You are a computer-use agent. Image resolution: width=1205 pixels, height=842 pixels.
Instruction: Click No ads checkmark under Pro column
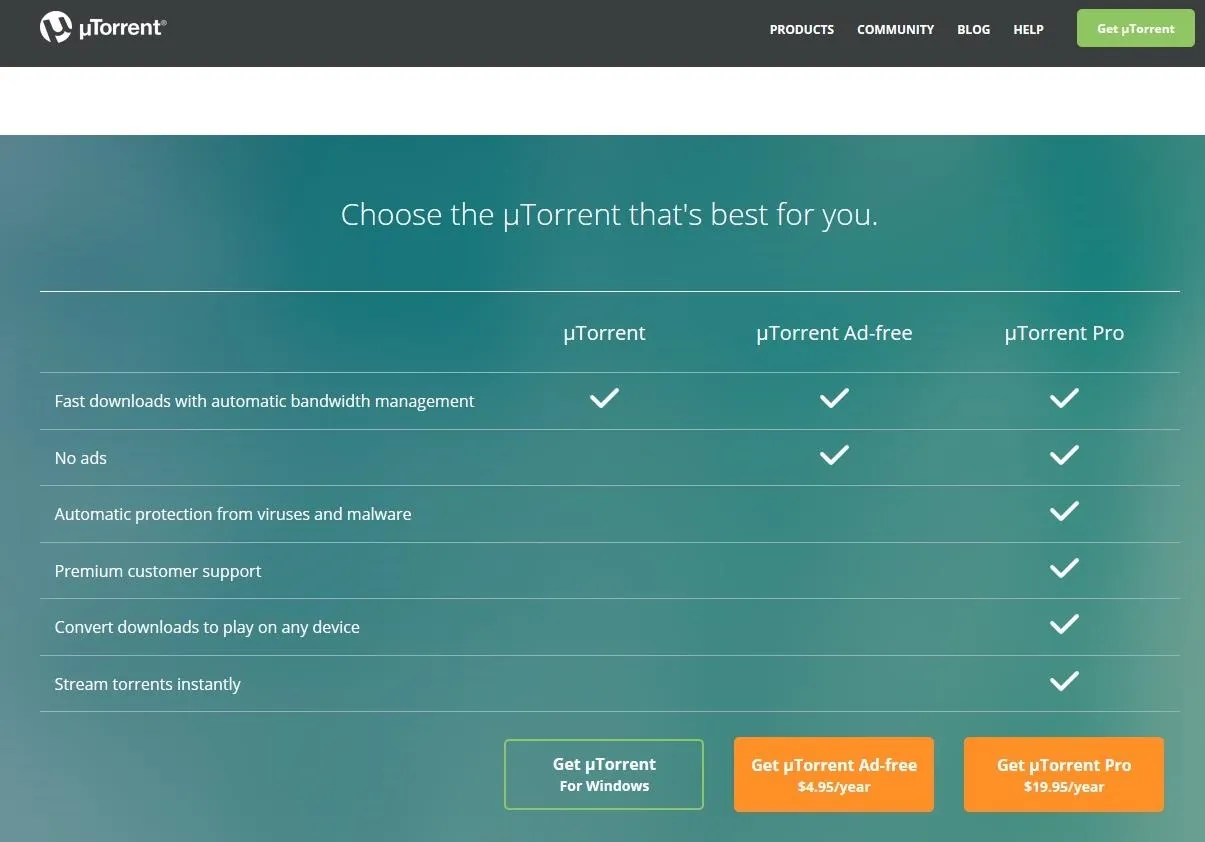click(1064, 455)
